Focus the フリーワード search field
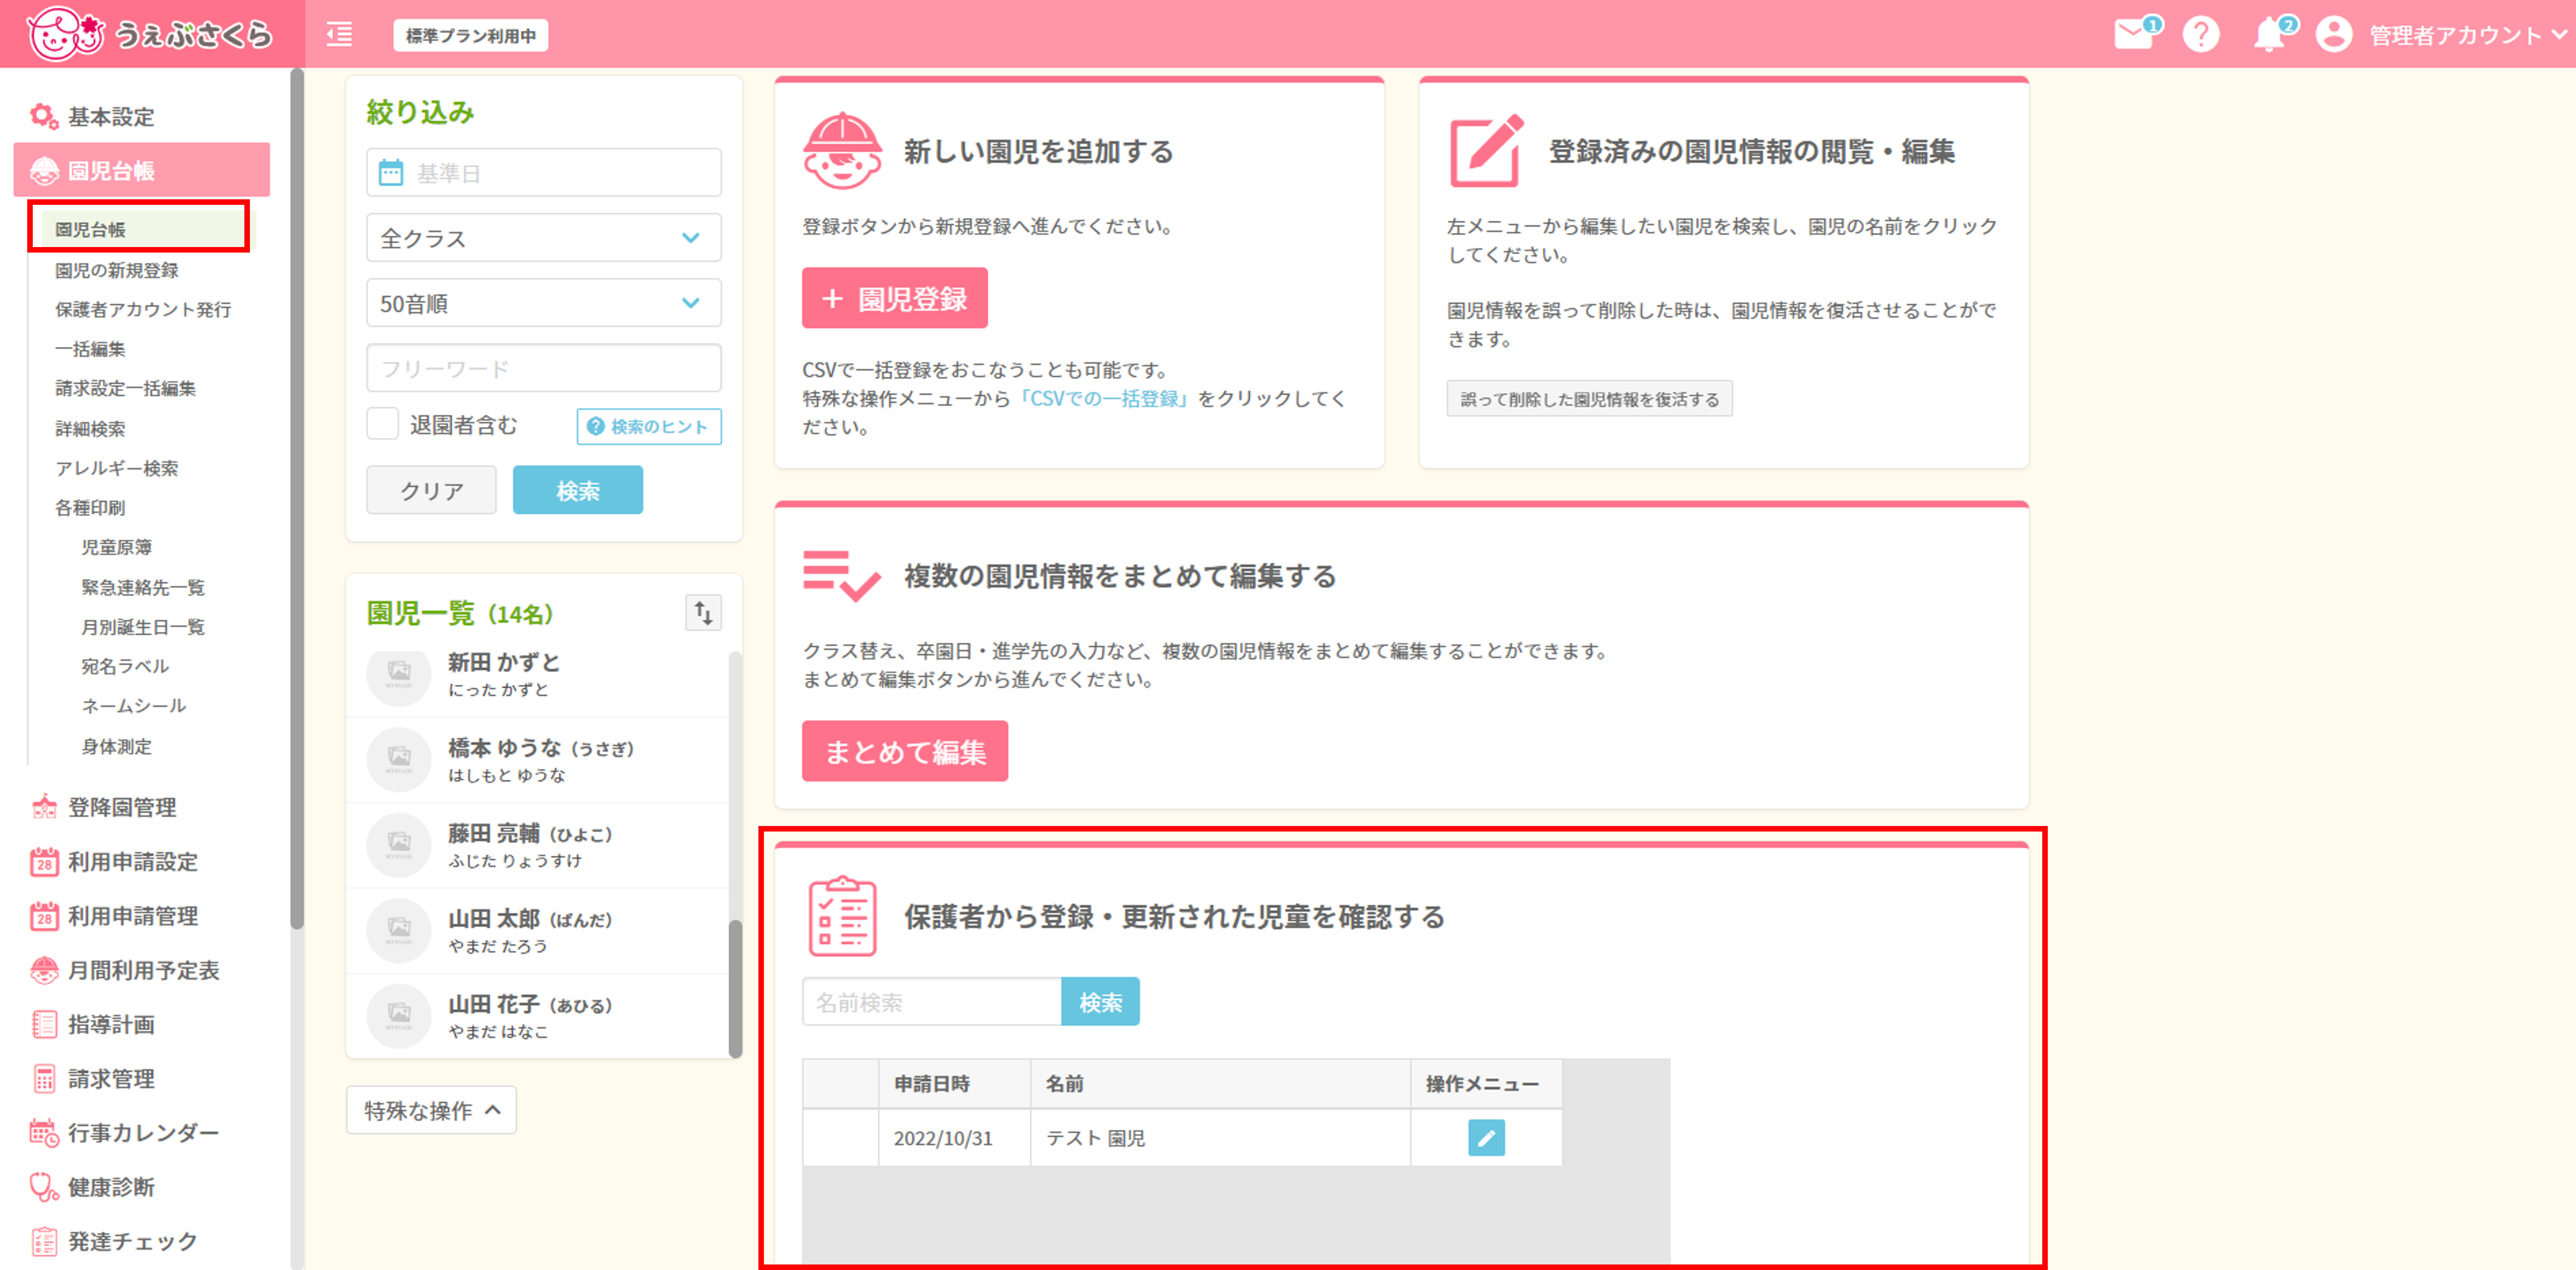 (x=544, y=368)
